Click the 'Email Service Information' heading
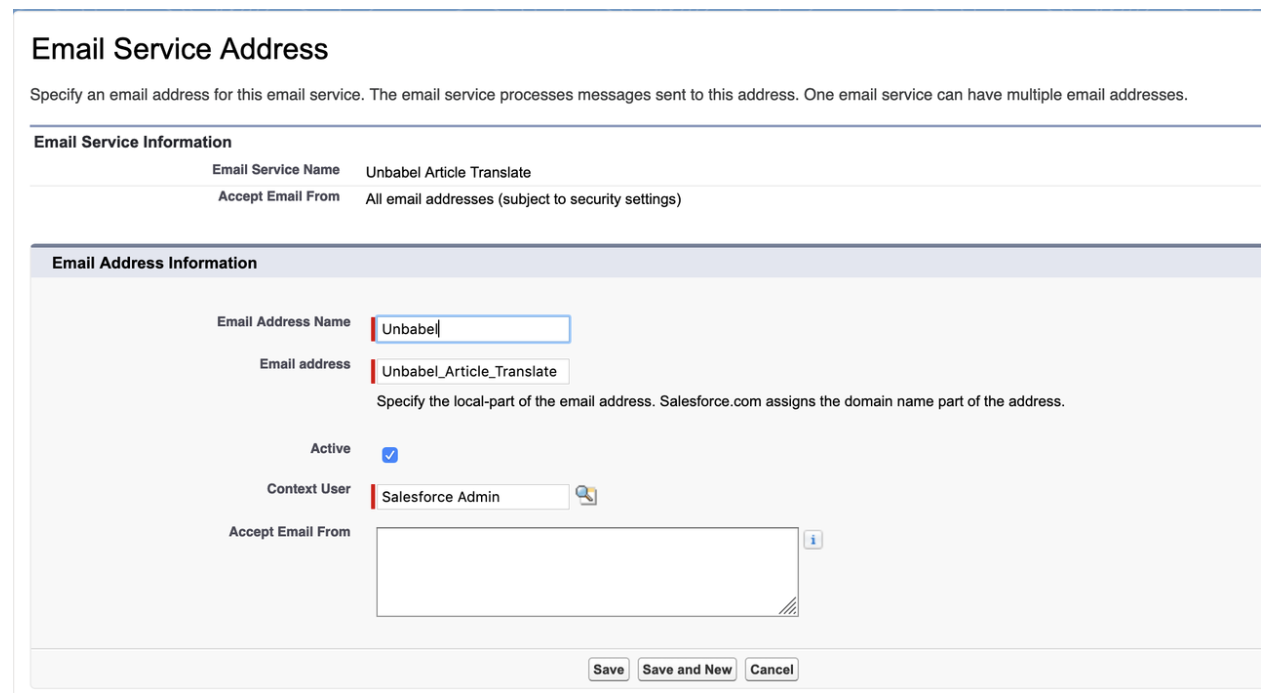The image size is (1281, 699). tap(133, 142)
